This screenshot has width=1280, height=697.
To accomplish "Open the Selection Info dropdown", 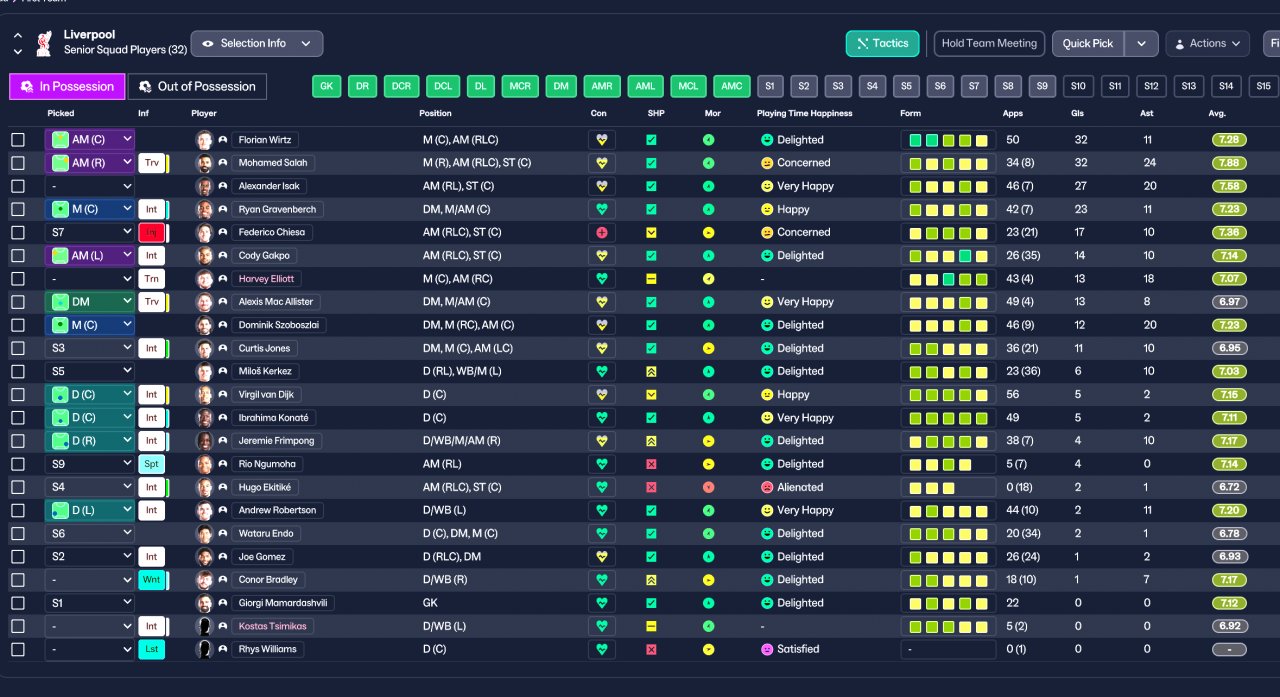I will pyautogui.click(x=257, y=43).
